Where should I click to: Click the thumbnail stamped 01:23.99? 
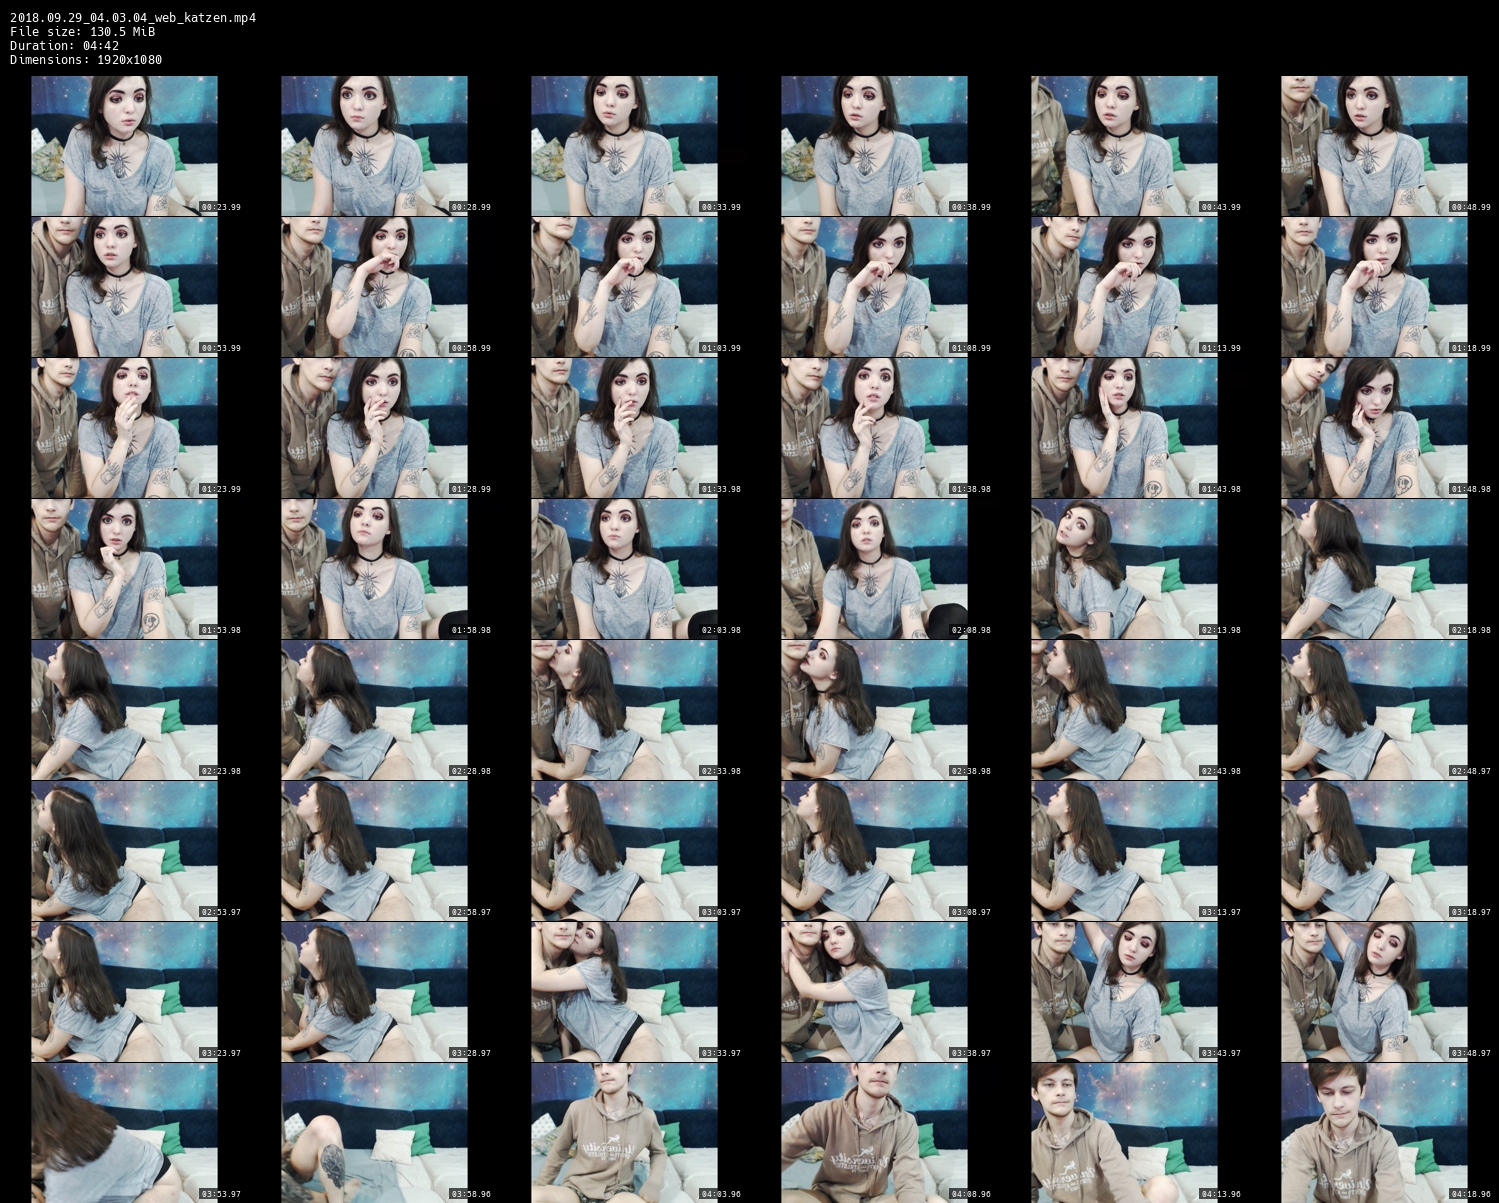point(125,428)
